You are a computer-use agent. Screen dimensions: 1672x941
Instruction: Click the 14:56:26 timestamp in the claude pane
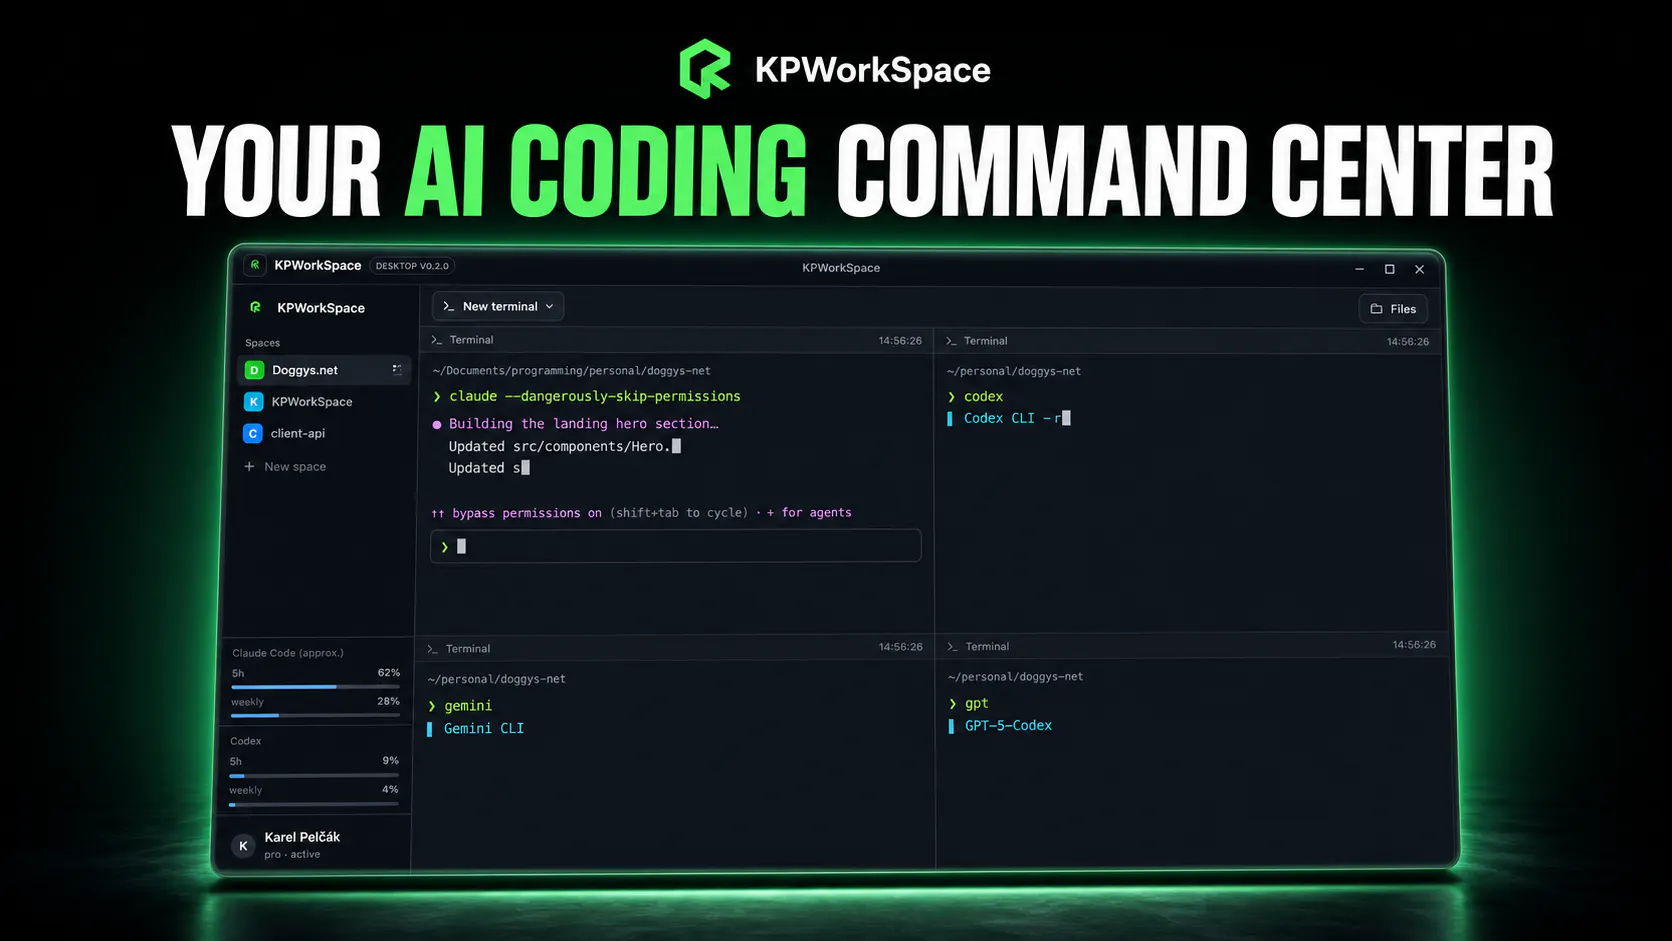[x=900, y=341]
